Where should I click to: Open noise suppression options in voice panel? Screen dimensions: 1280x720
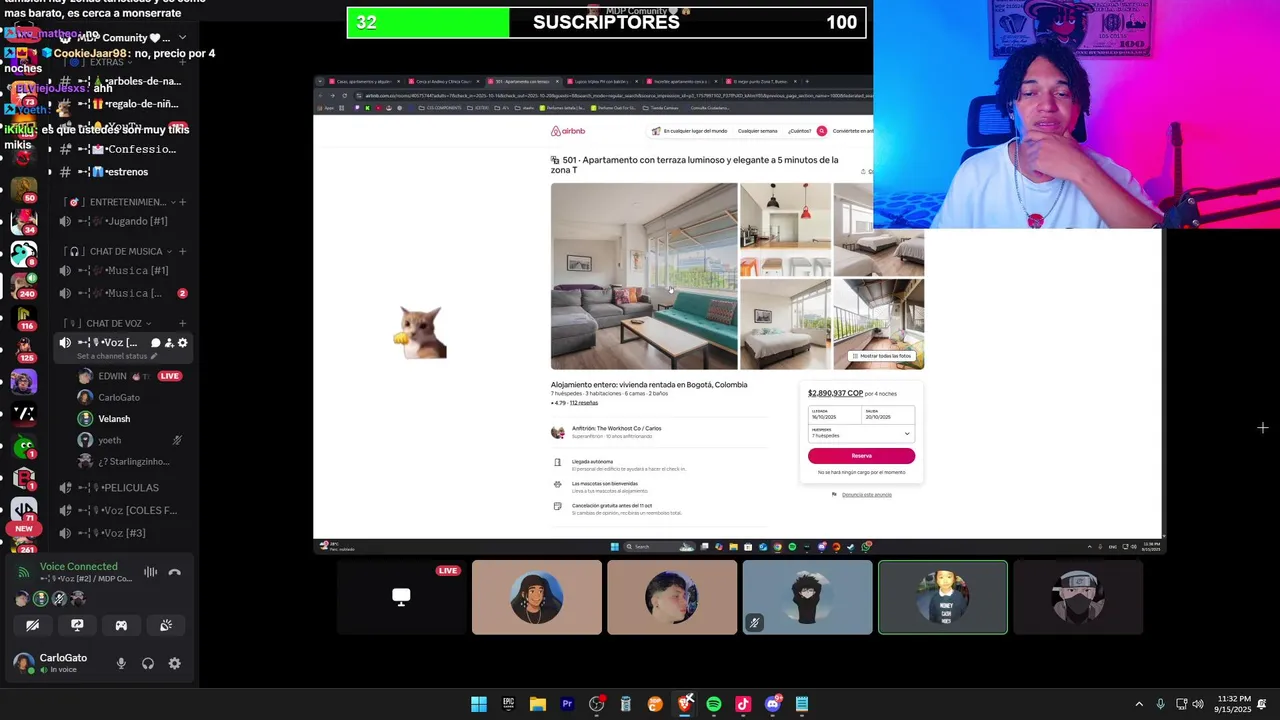(150, 572)
